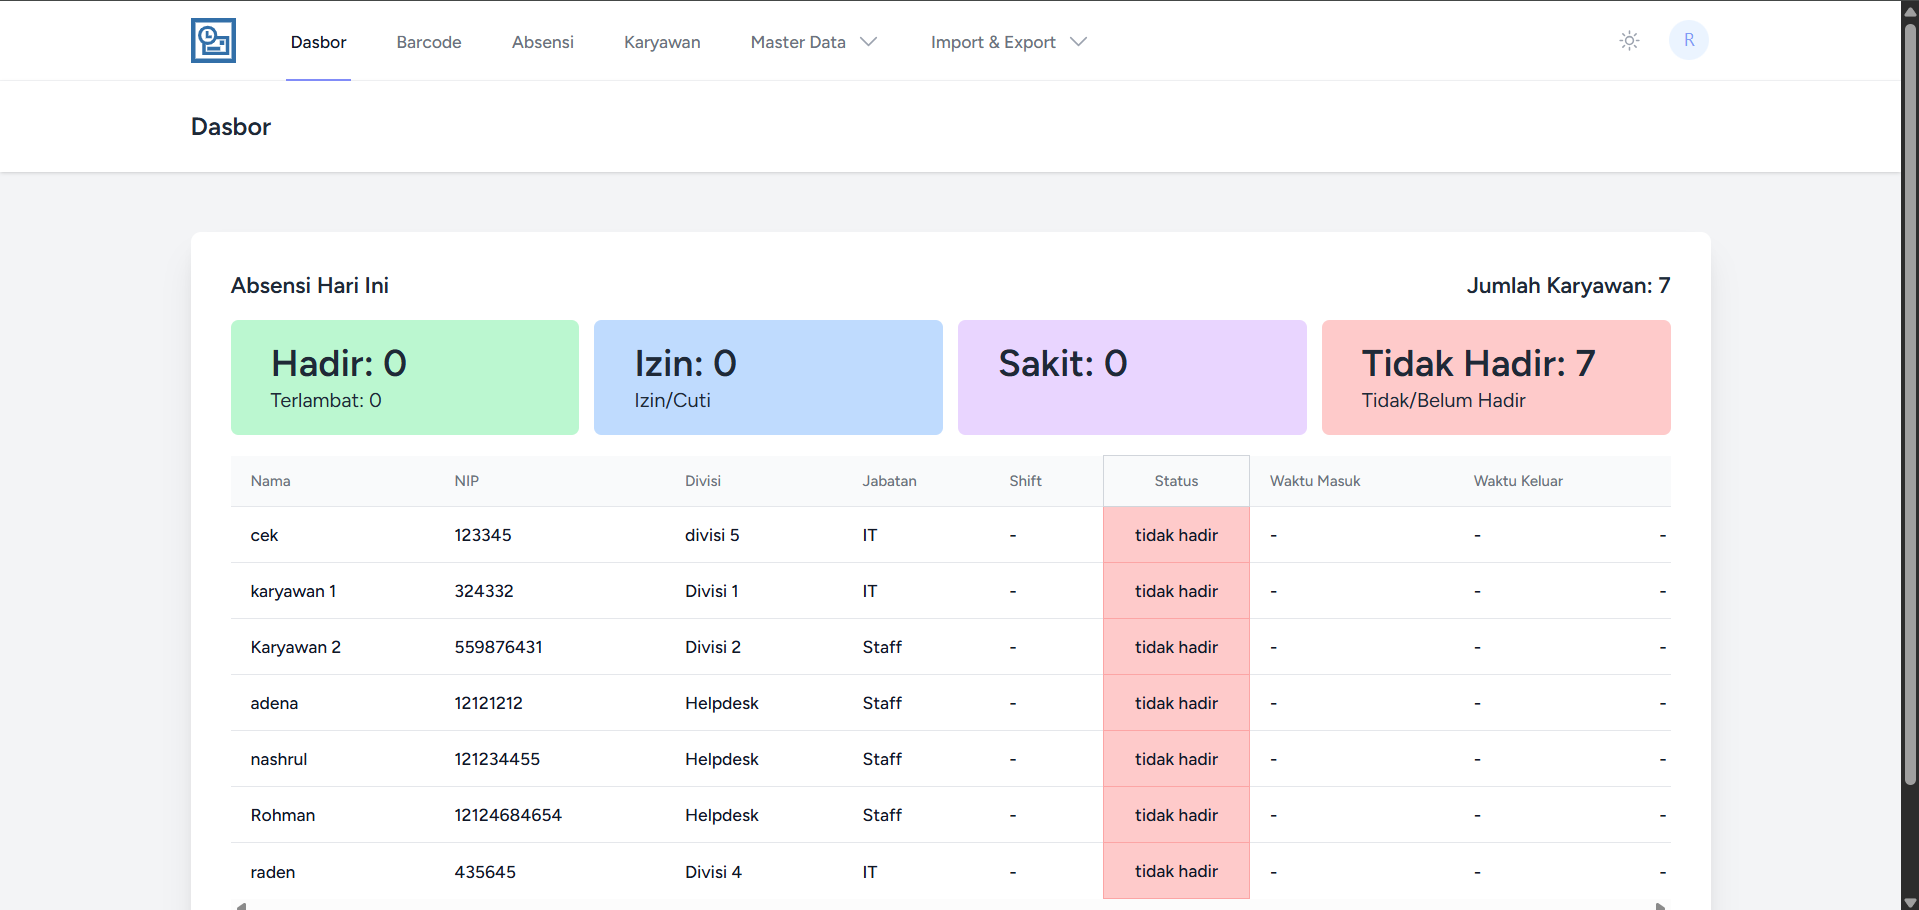1919x910 pixels.
Task: Toggle the light/dark theme sun icon
Action: point(1629,41)
